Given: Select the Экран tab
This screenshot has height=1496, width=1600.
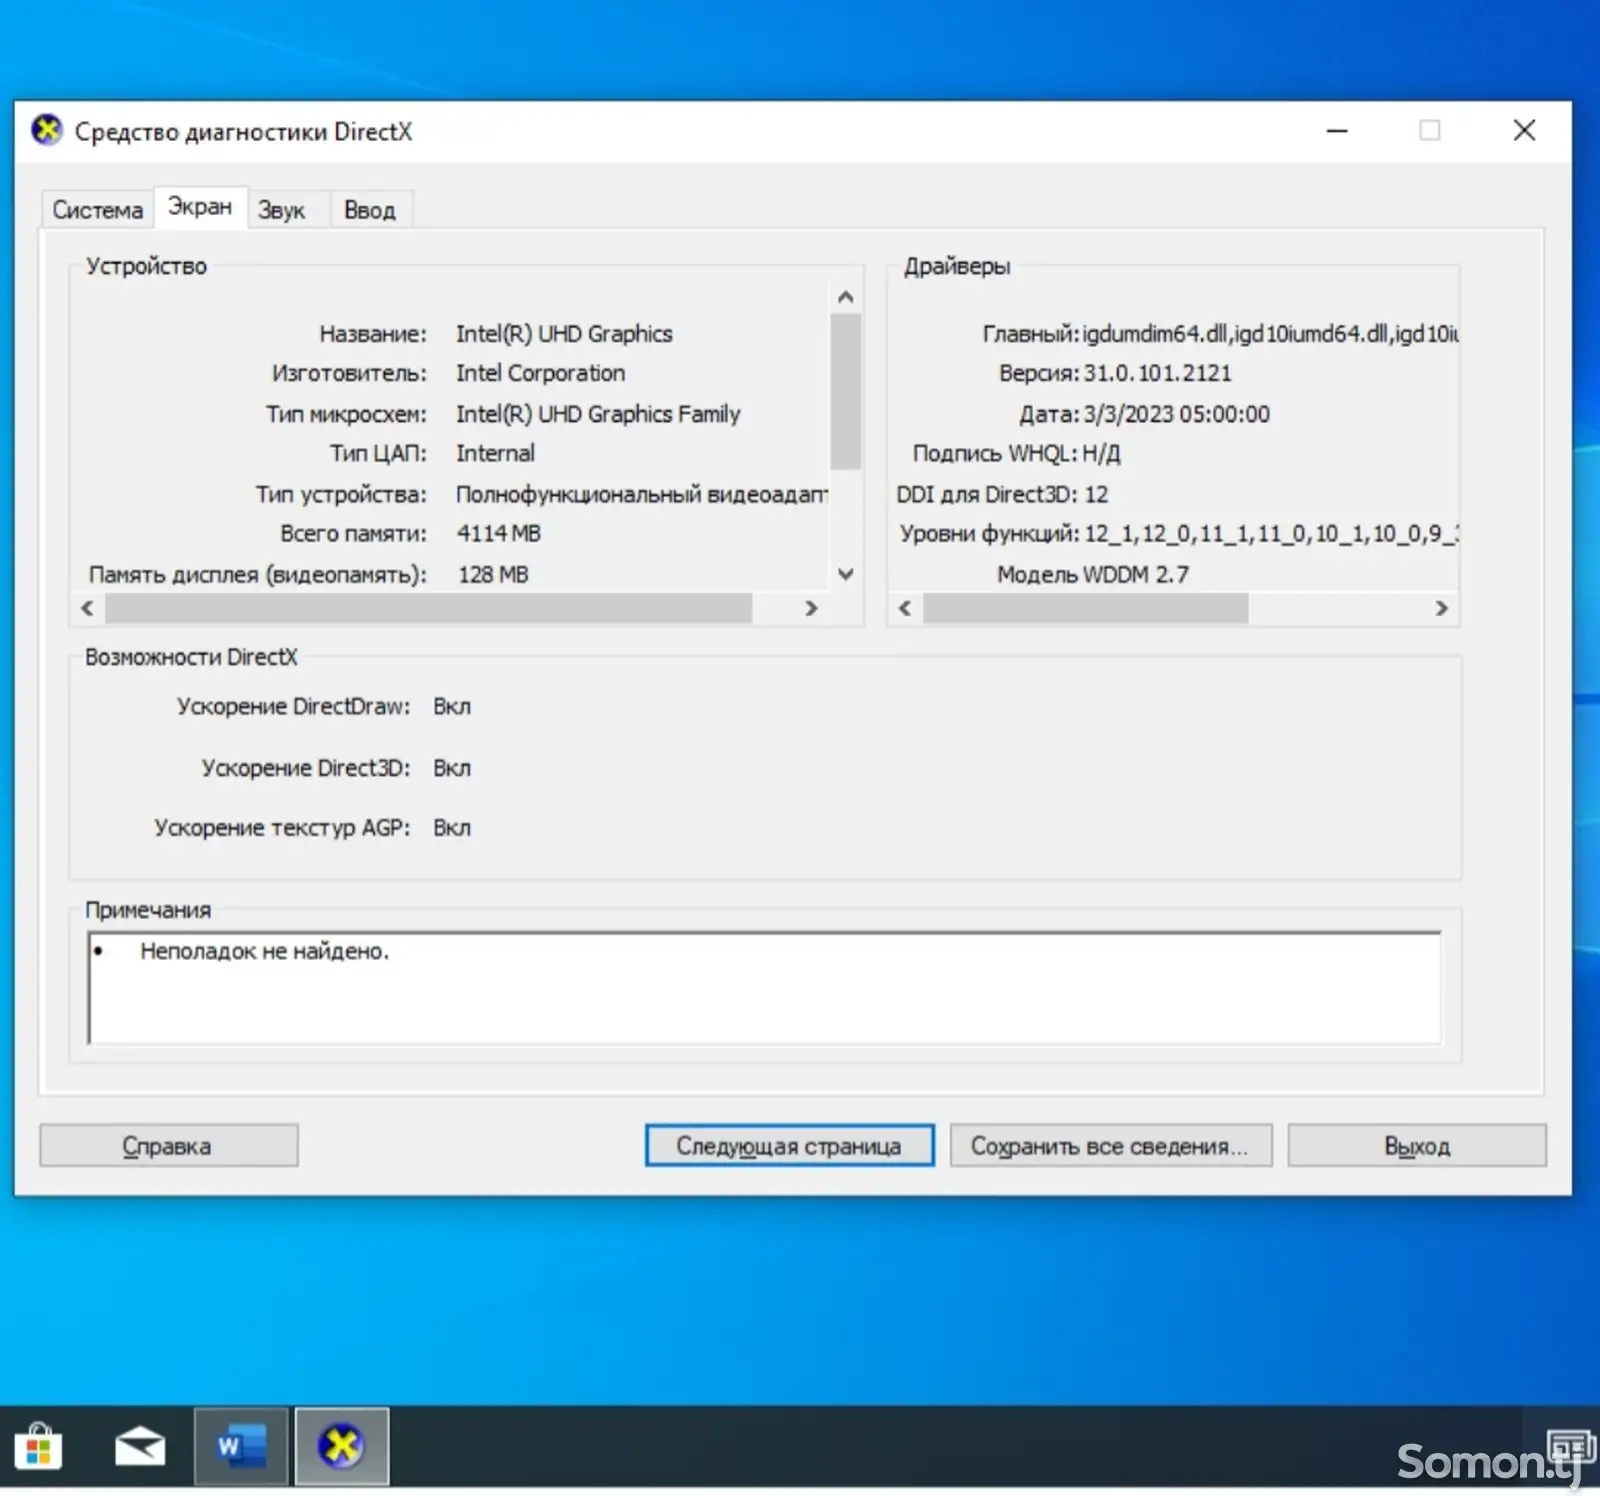Looking at the screenshot, I should tap(200, 207).
